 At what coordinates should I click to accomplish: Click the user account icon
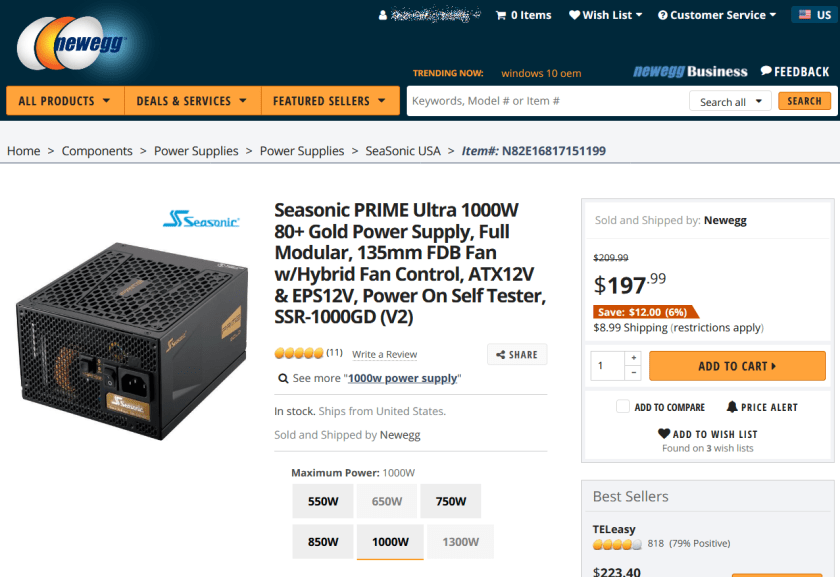coord(383,15)
